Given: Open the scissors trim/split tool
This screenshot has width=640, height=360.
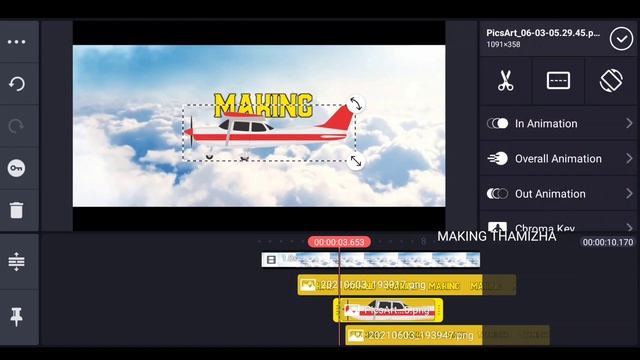Looking at the screenshot, I should (505, 80).
